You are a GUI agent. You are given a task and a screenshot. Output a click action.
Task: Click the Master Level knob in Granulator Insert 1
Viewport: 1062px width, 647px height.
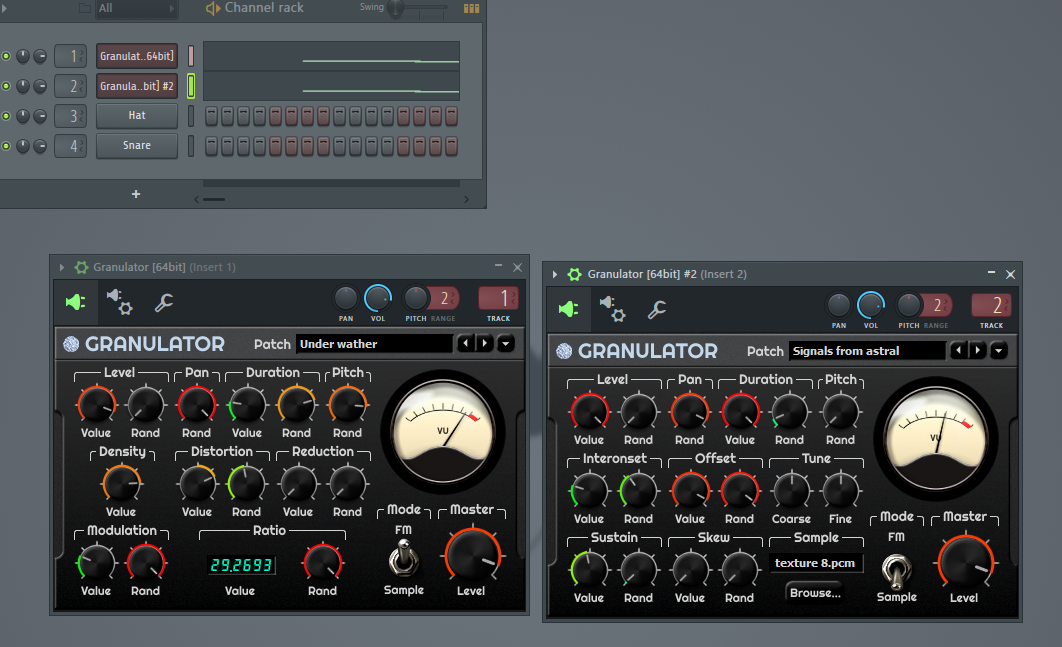[x=472, y=556]
